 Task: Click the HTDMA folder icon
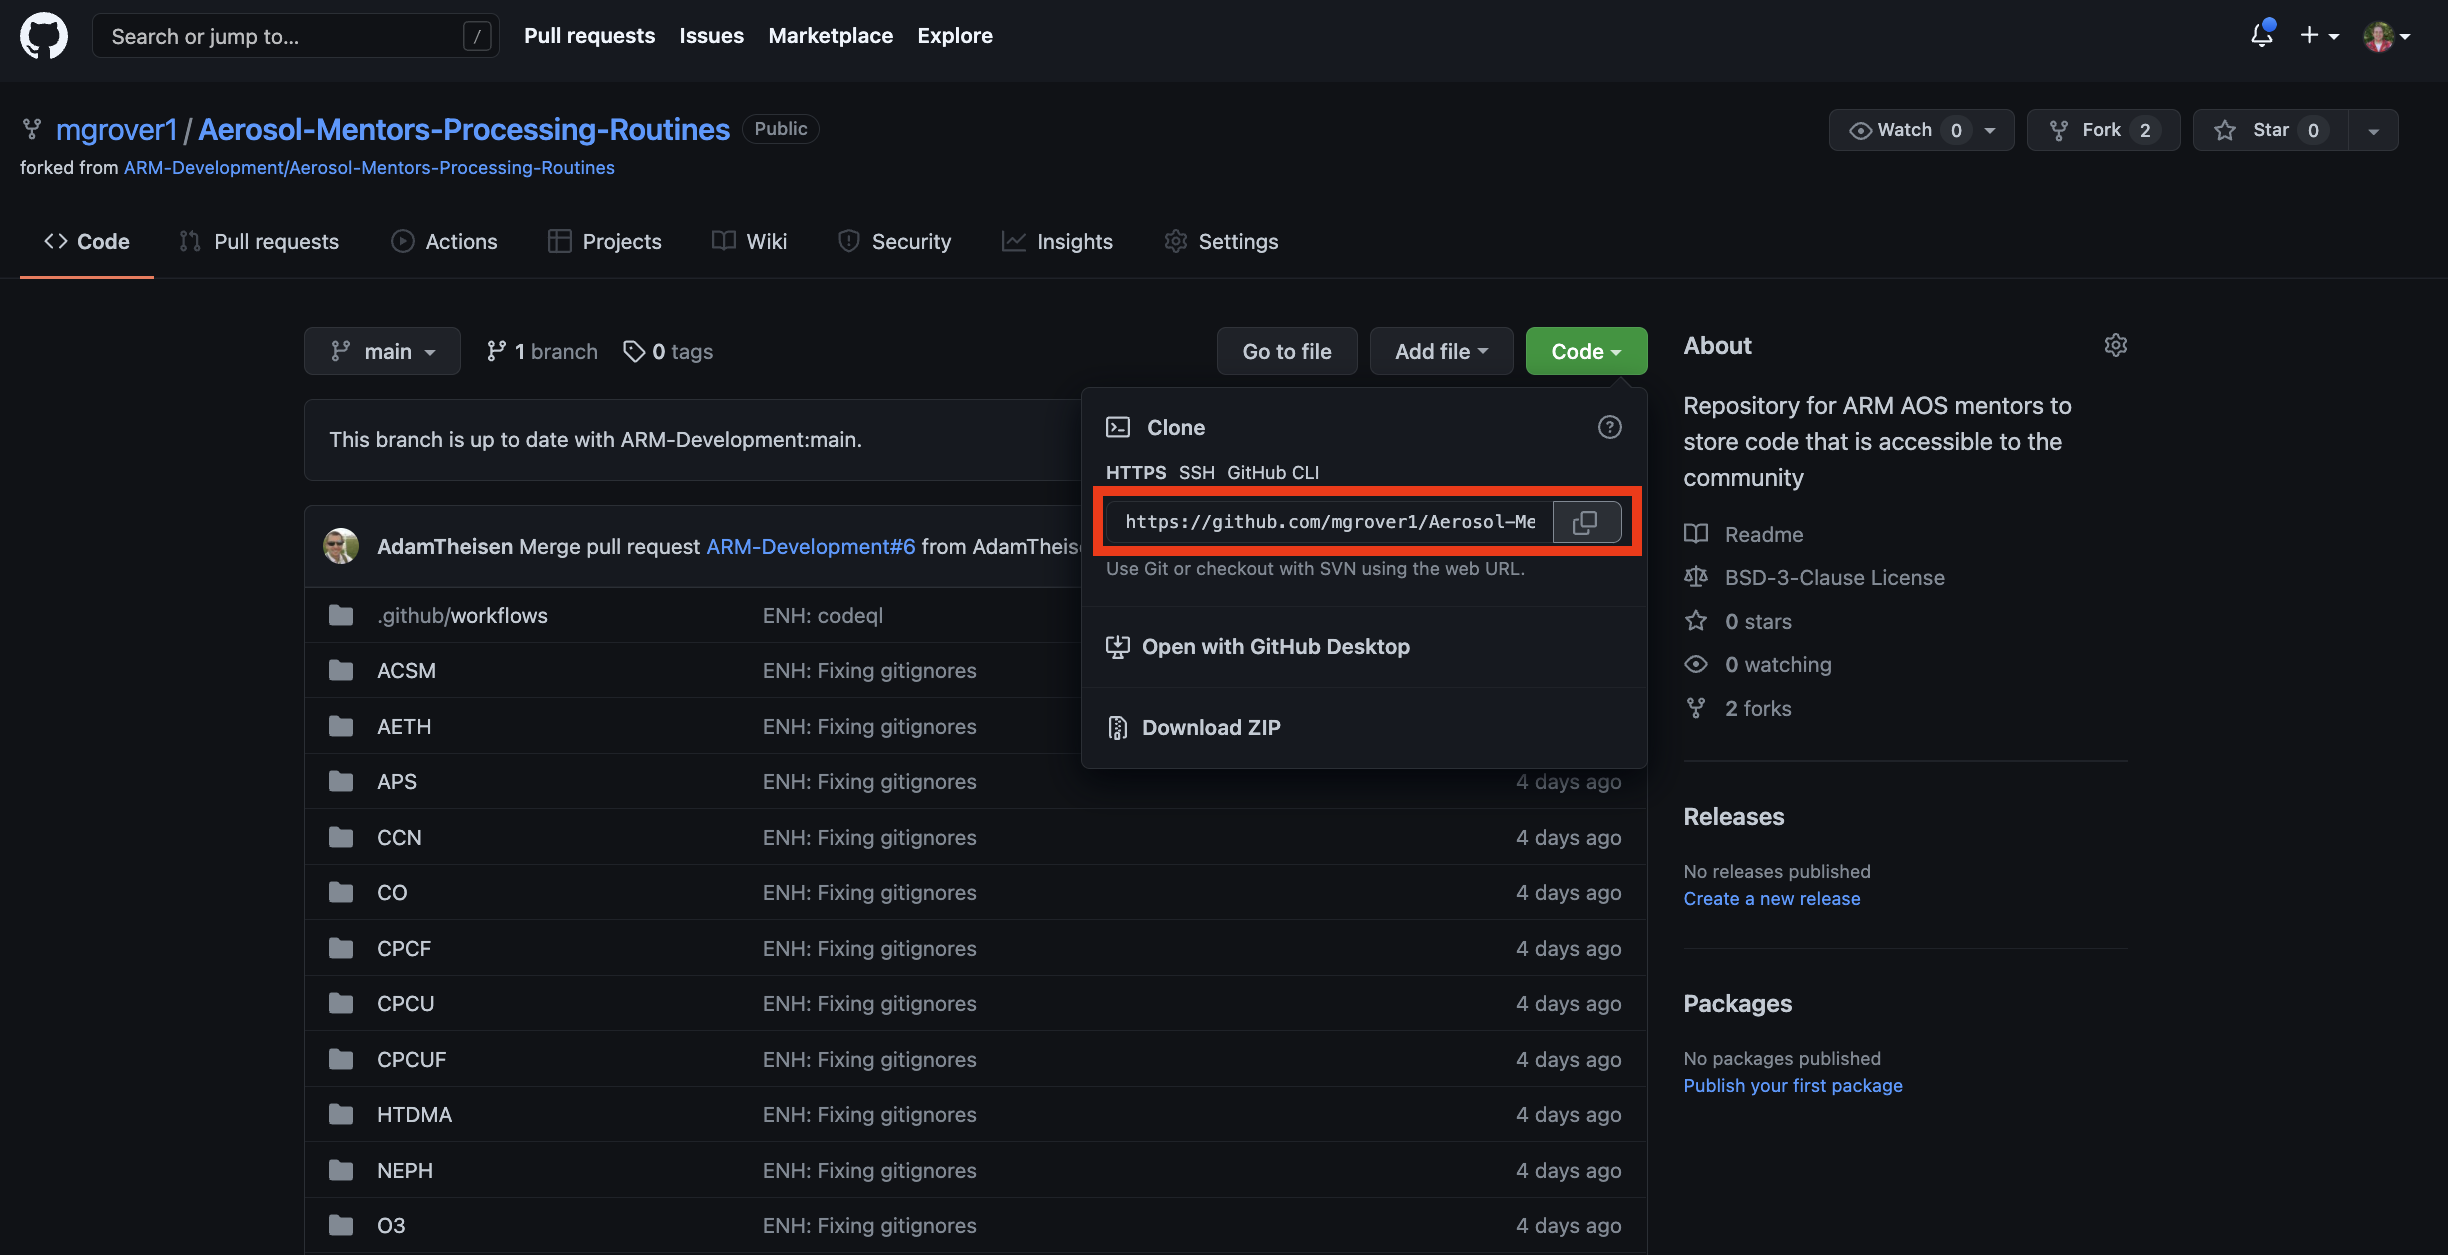point(341,1114)
